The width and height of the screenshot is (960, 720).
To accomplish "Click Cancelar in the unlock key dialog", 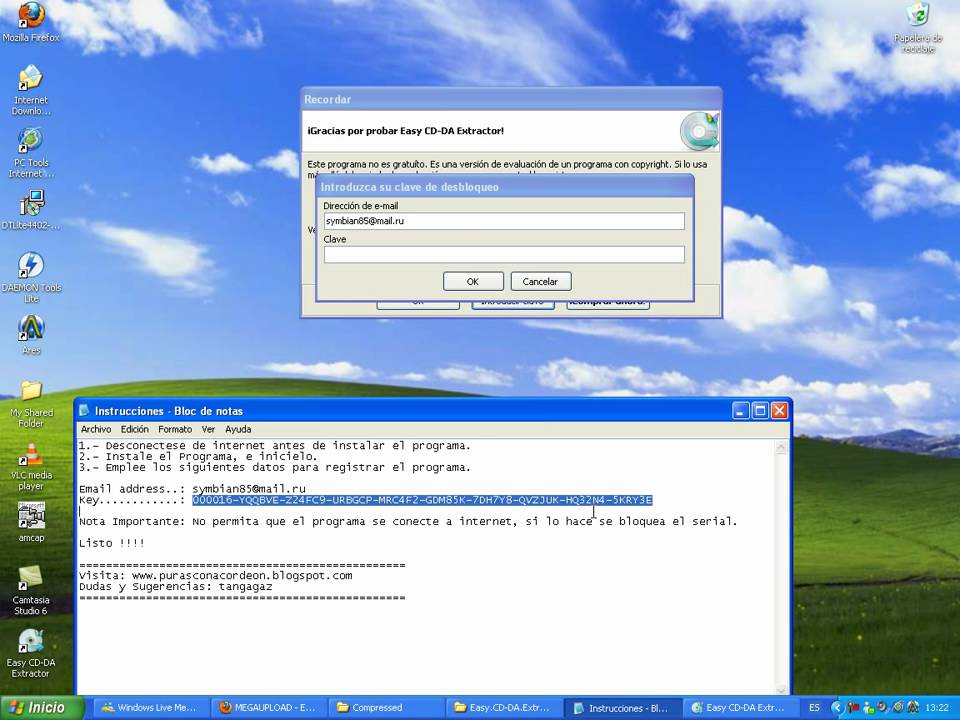I will 541,282.
